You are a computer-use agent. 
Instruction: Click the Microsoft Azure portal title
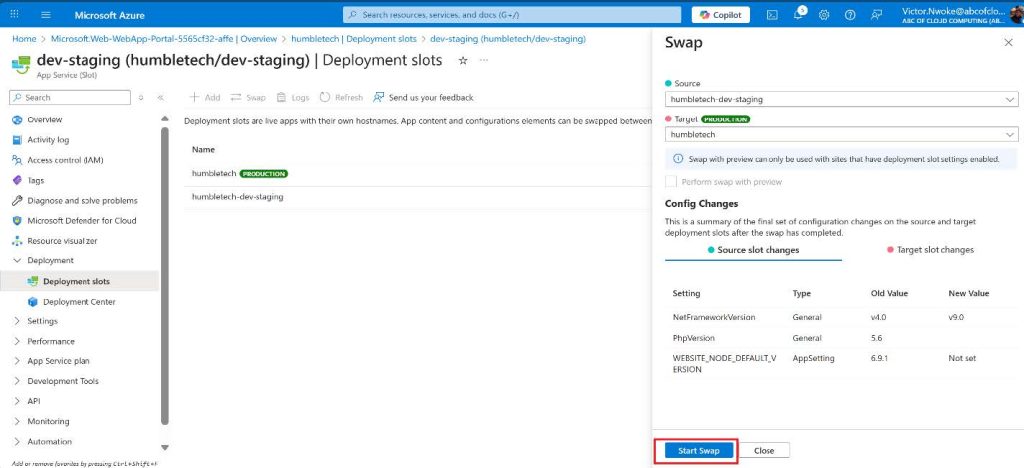click(110, 14)
